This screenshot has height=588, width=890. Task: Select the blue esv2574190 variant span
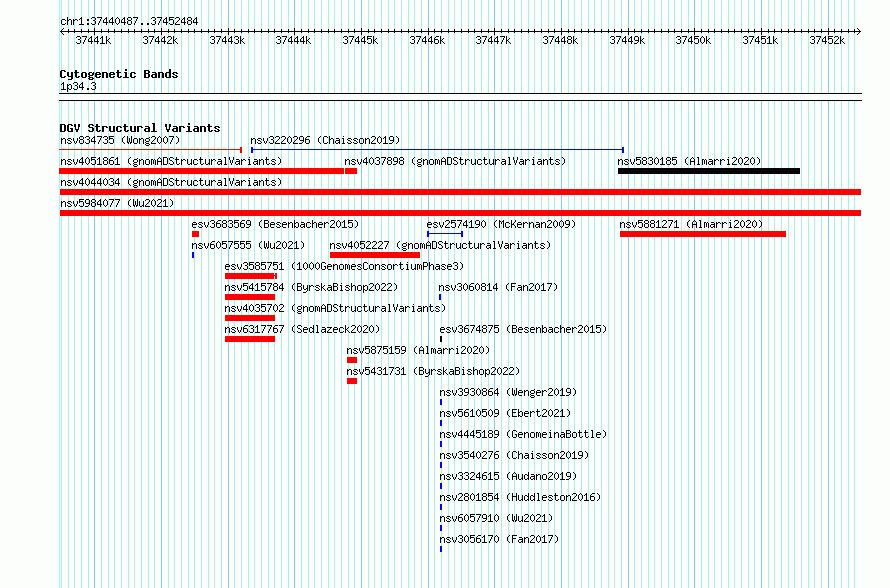445,234
